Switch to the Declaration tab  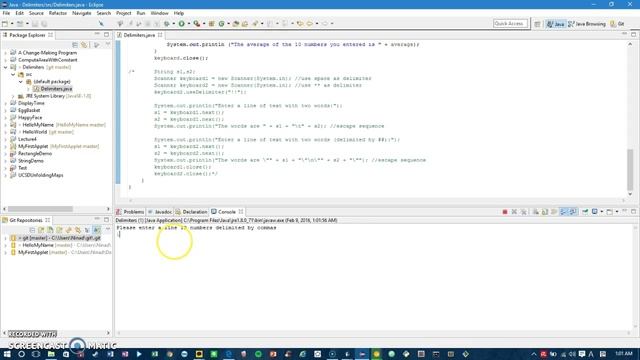tap(192, 212)
